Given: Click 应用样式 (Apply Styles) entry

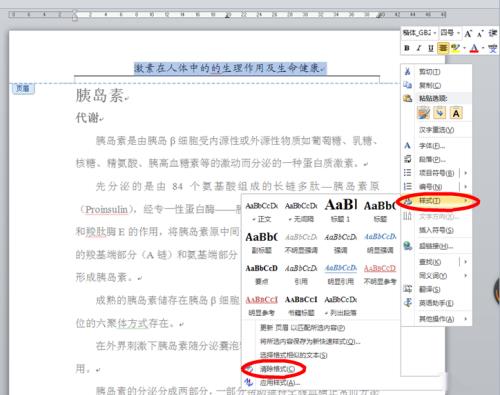Looking at the screenshot, I should [x=279, y=383].
